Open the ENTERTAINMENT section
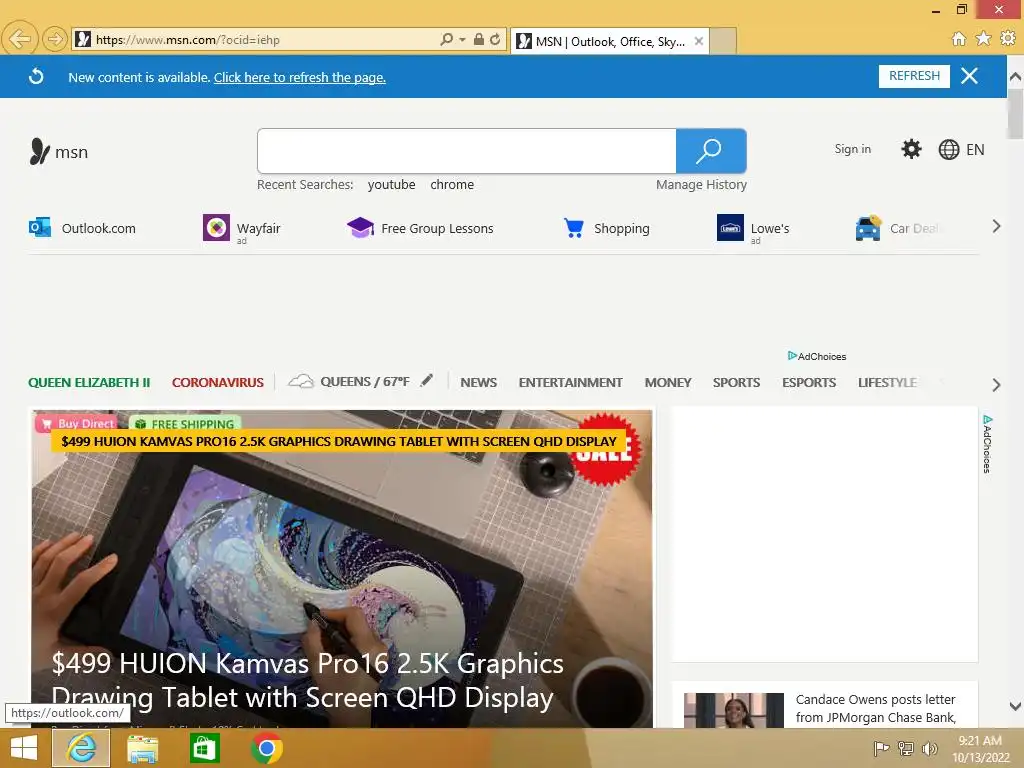The width and height of the screenshot is (1024, 768). [570, 383]
